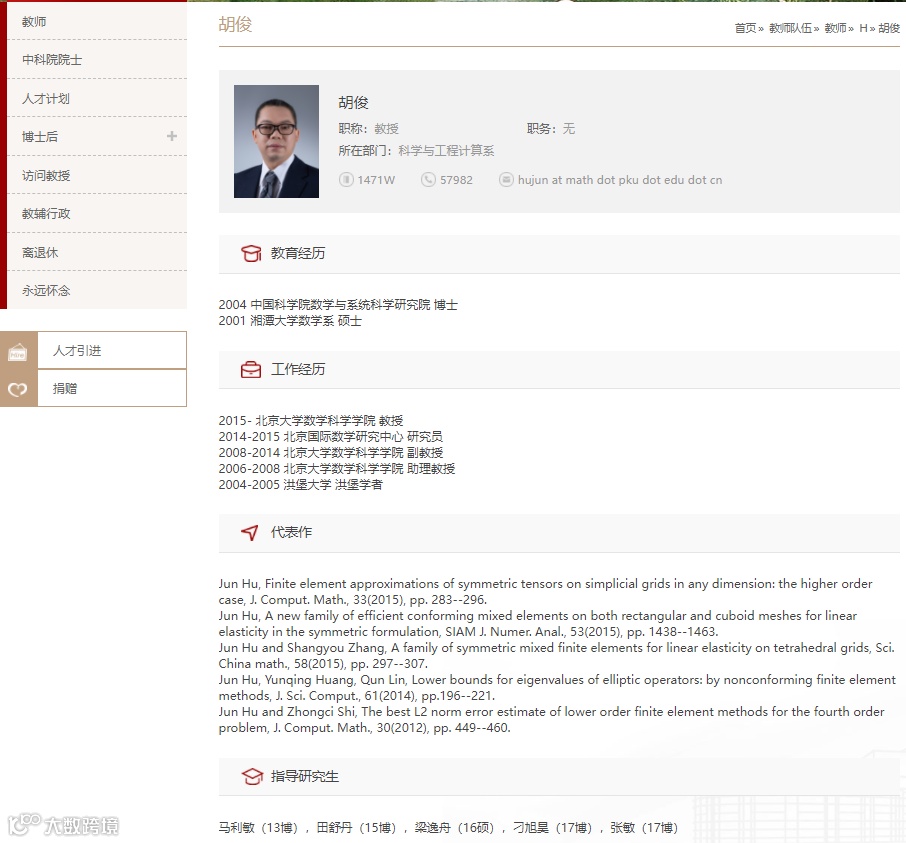
Task: Click the department 科学与工程计算系
Action: [445, 151]
